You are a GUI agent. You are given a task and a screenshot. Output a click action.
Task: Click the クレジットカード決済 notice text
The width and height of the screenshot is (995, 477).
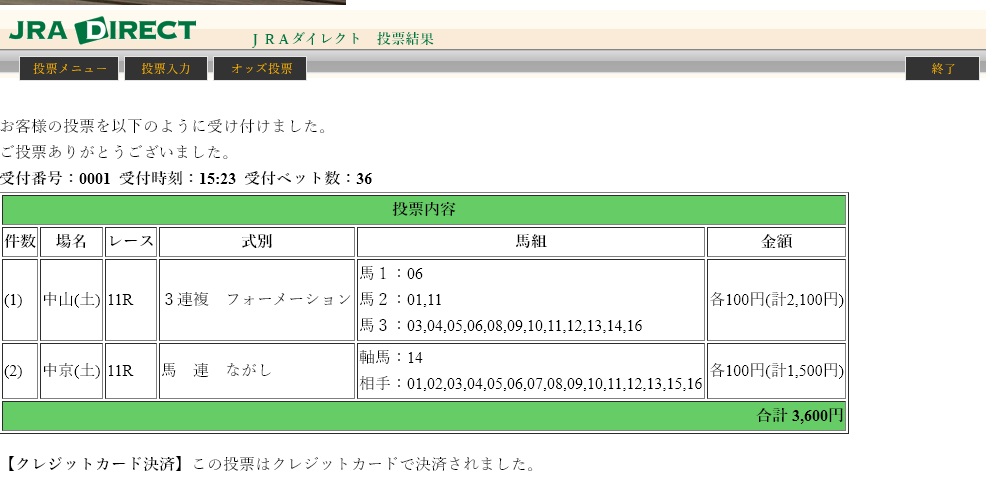pyautogui.click(x=268, y=464)
